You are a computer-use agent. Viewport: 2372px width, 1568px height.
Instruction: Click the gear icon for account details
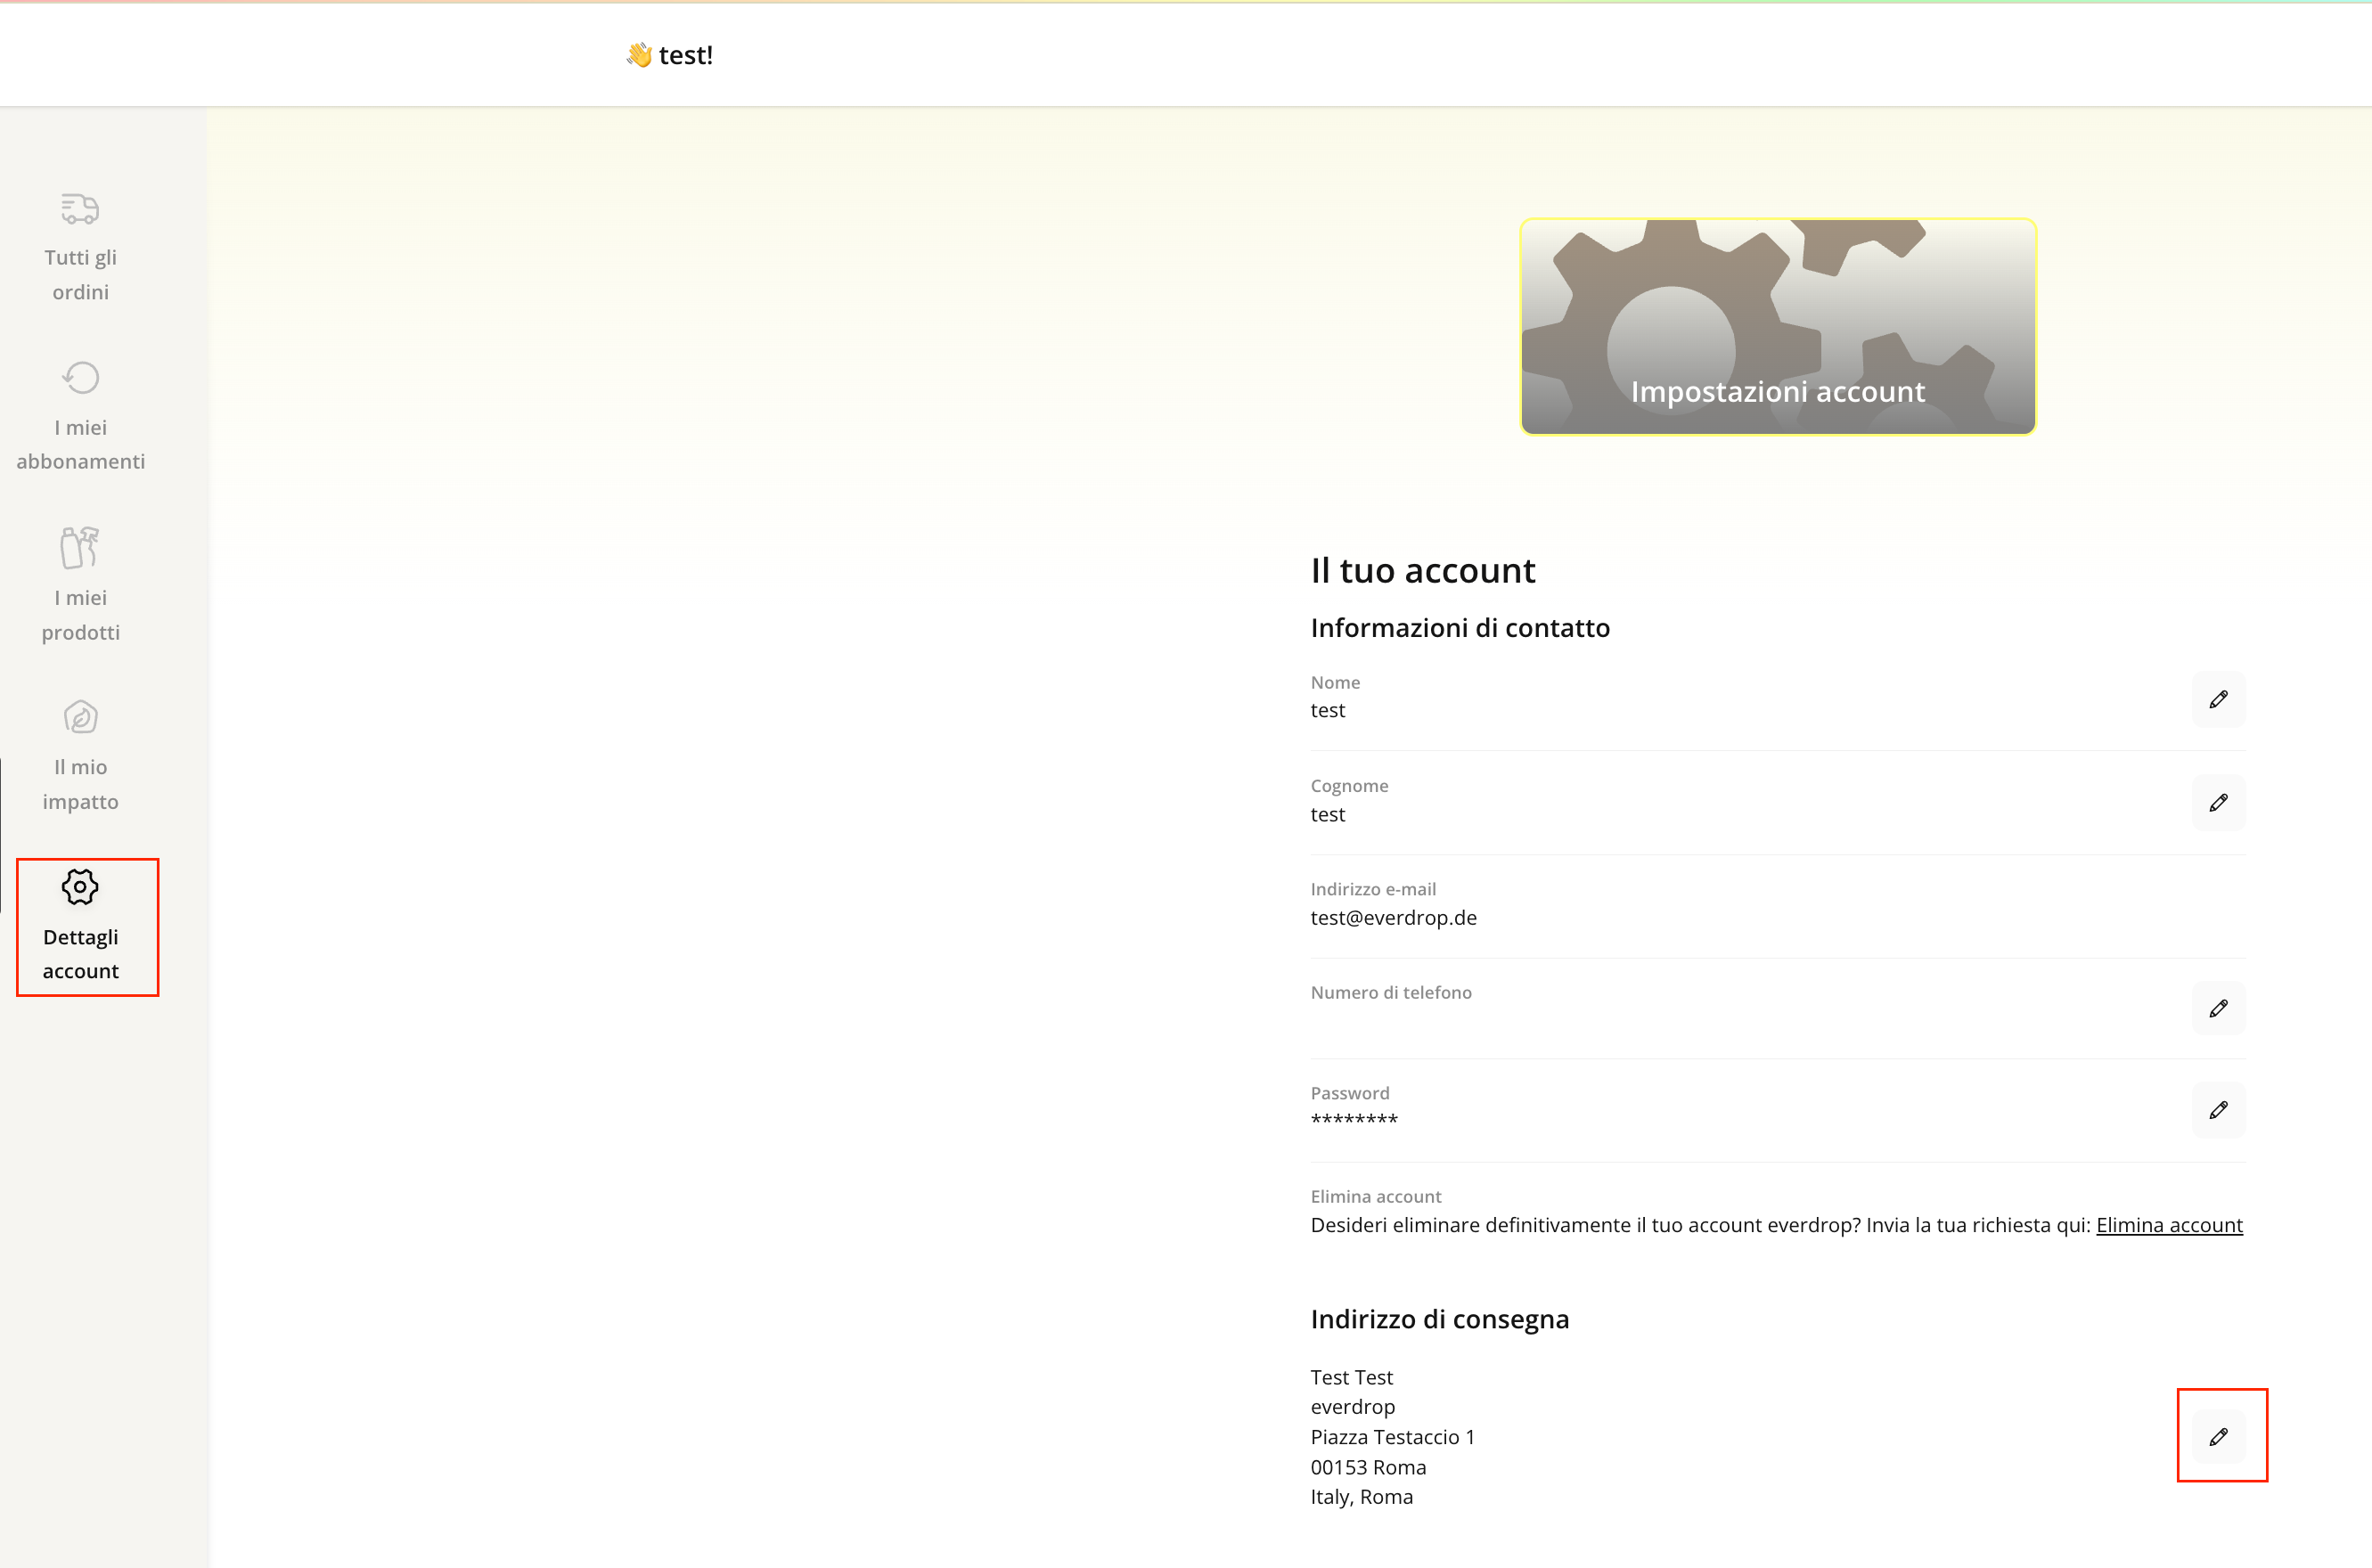click(80, 887)
